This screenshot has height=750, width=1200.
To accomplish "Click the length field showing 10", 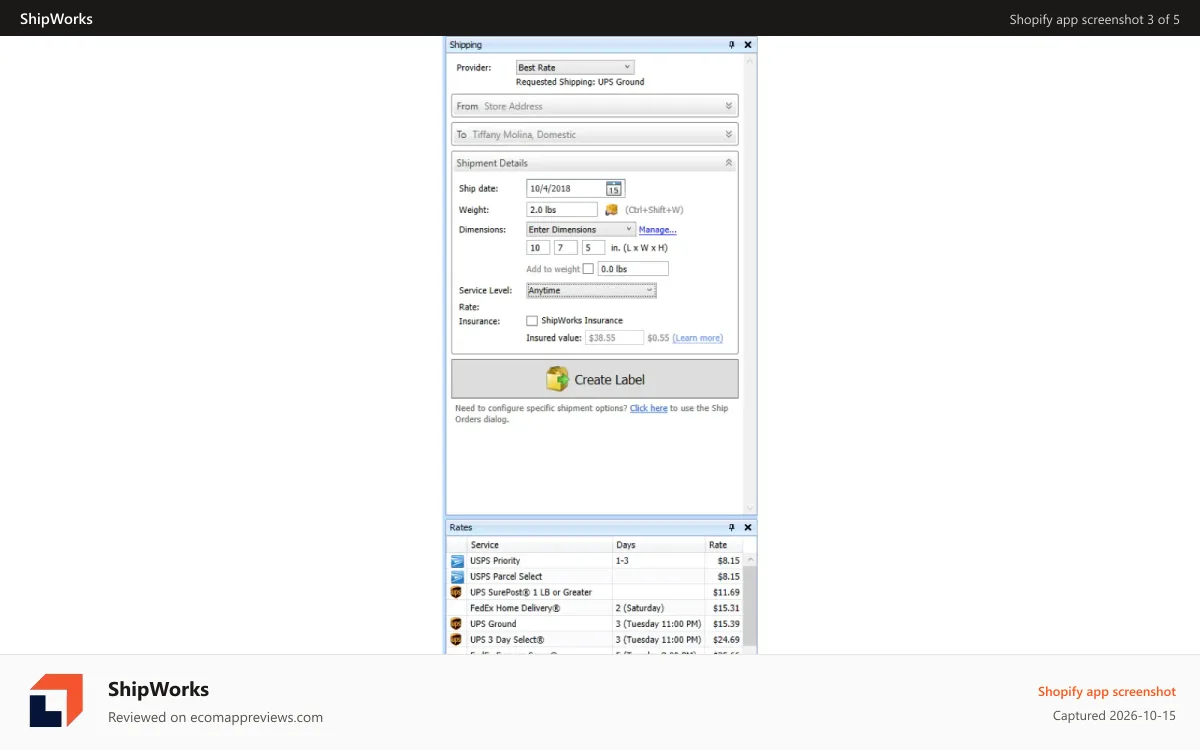I will (x=538, y=248).
